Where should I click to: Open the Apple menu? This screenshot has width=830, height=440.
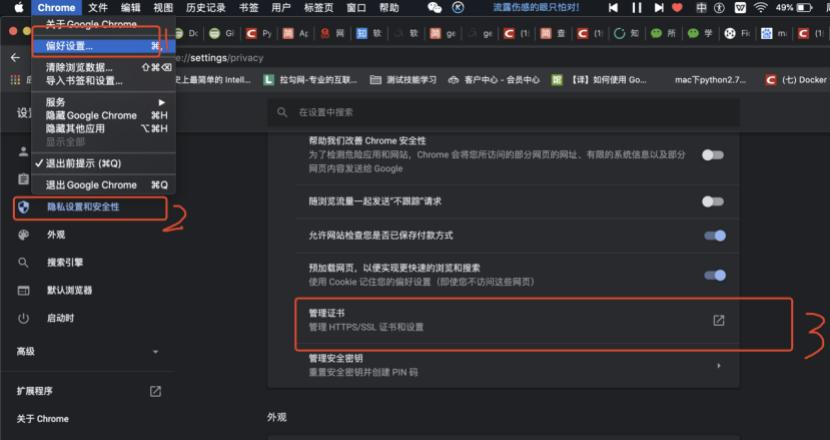point(19,7)
